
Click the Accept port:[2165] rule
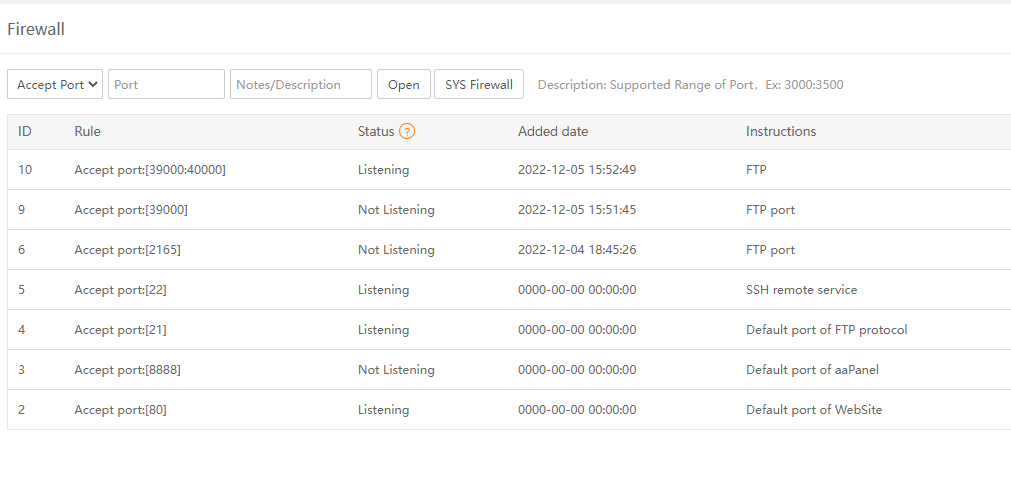coord(127,250)
